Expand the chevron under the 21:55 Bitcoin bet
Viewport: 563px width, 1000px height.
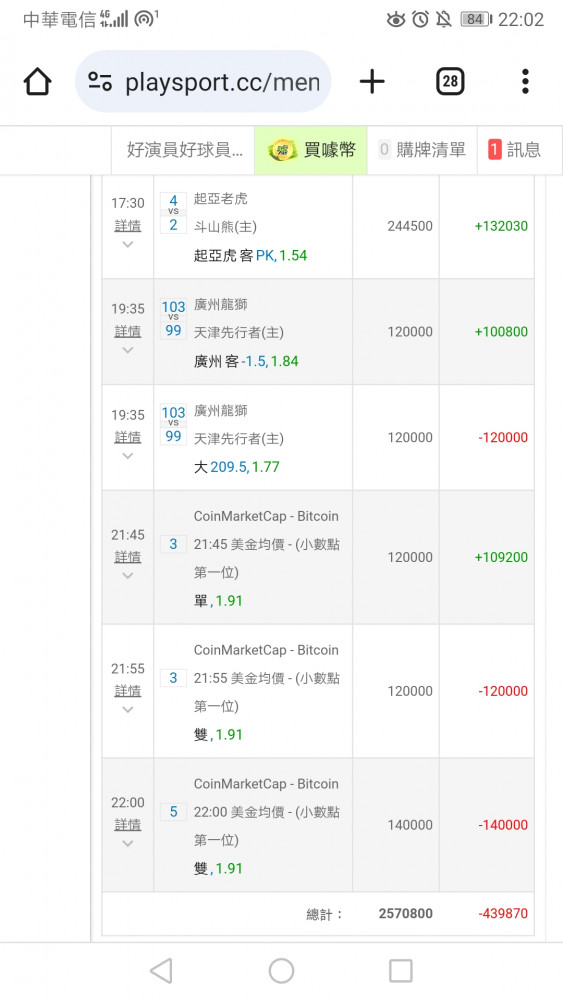[128, 709]
